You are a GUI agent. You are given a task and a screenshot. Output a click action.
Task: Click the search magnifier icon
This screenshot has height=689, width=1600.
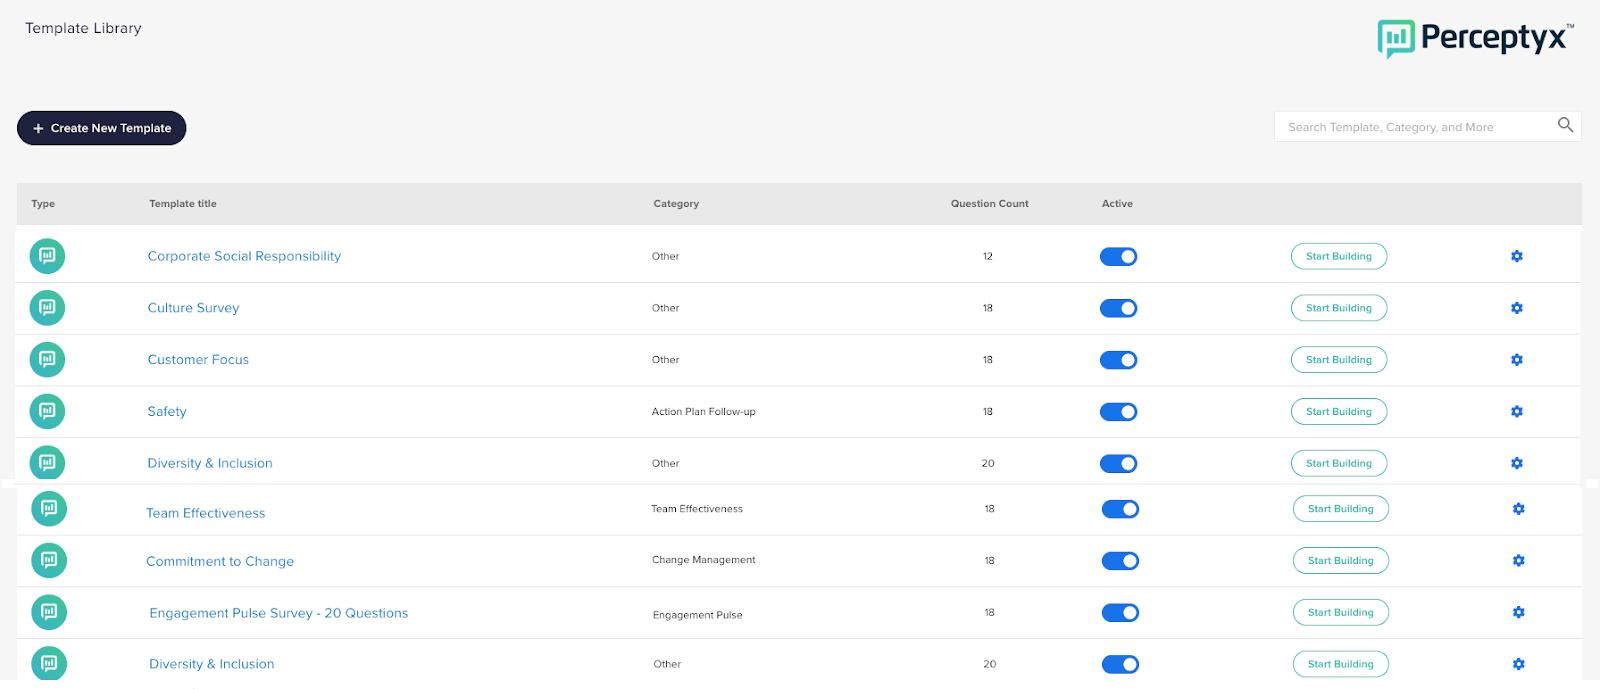[1565, 125]
